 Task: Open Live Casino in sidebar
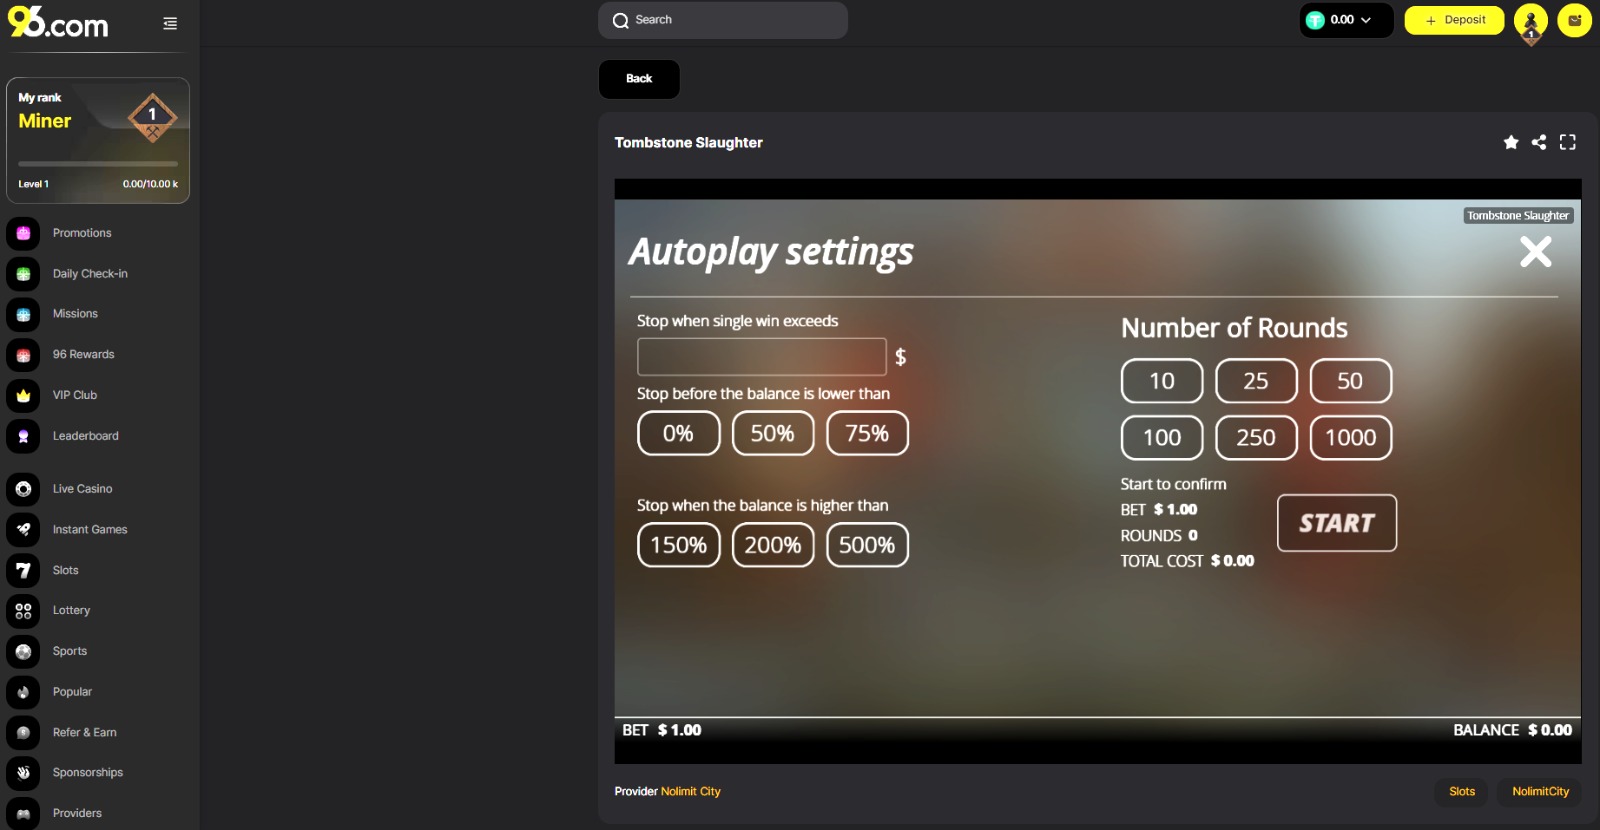coord(83,489)
